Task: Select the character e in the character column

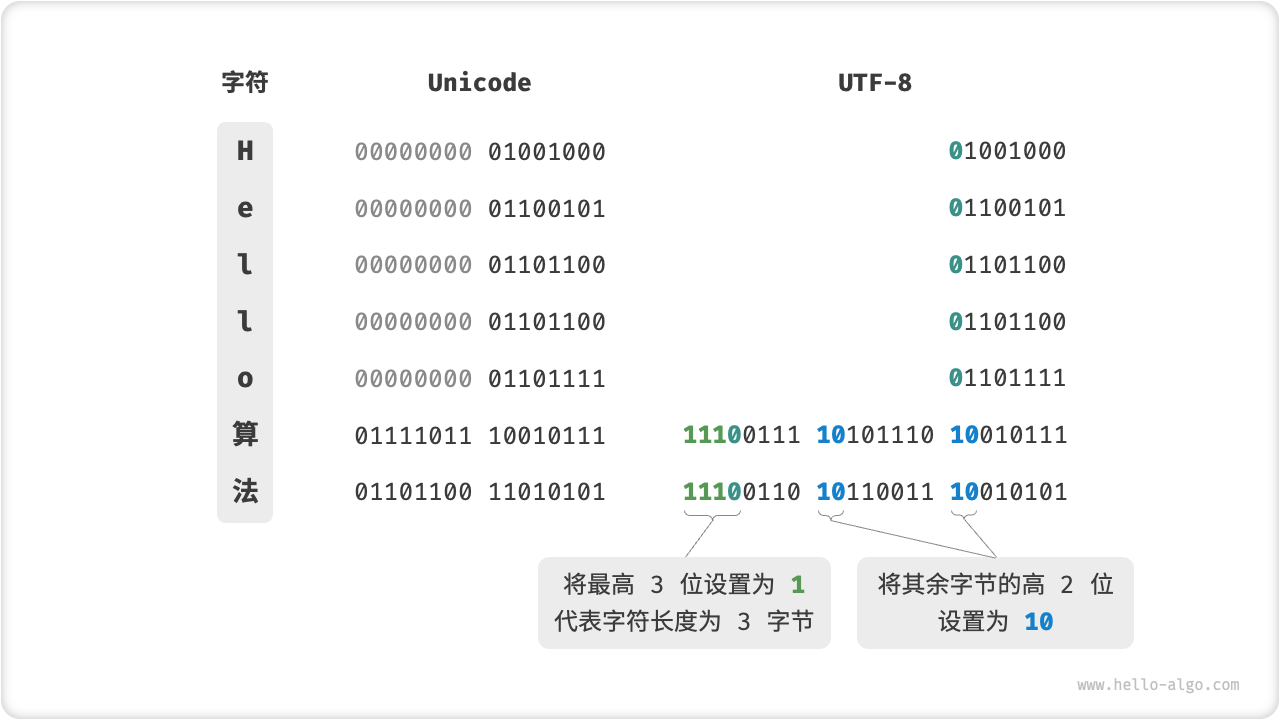Action: click(245, 208)
